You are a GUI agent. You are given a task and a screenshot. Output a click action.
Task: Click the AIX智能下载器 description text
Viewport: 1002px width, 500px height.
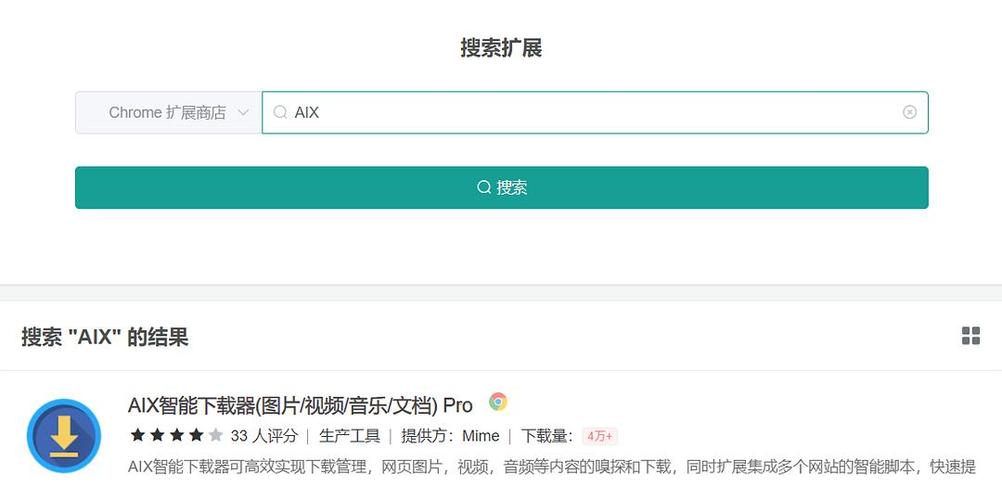point(552,467)
